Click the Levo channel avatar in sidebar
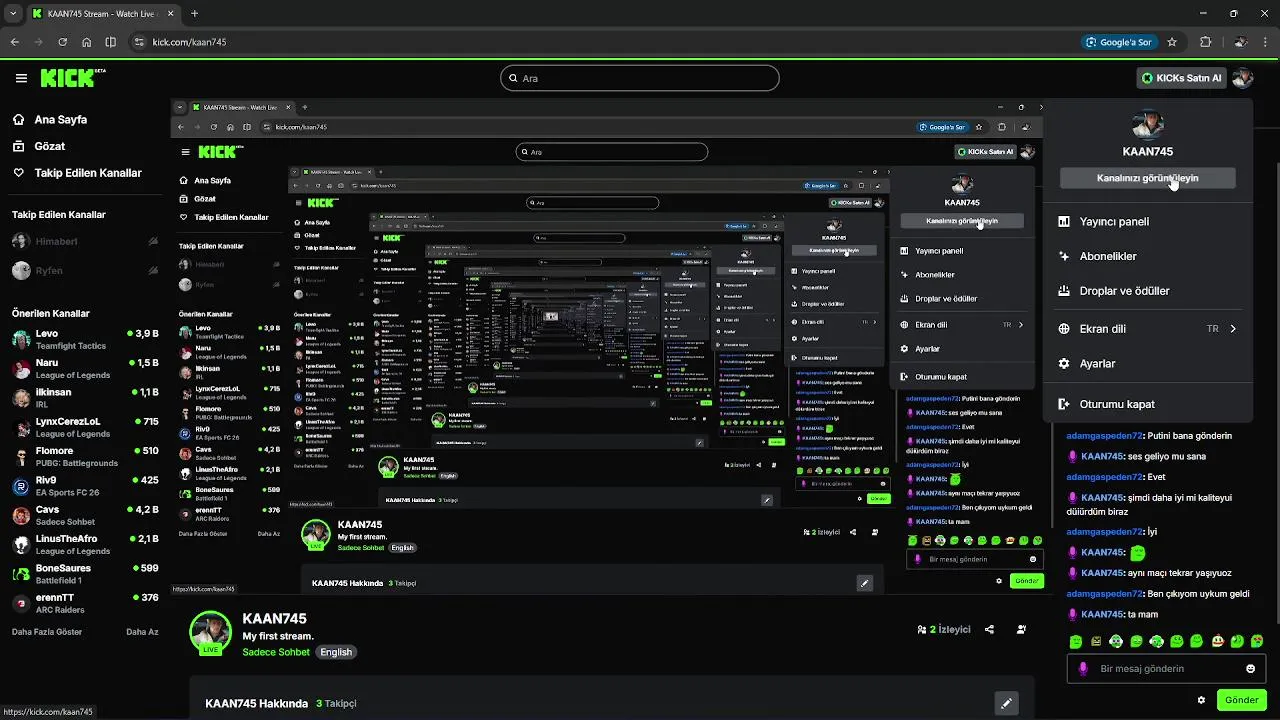Screen dimensions: 1280x720 tap(20, 339)
